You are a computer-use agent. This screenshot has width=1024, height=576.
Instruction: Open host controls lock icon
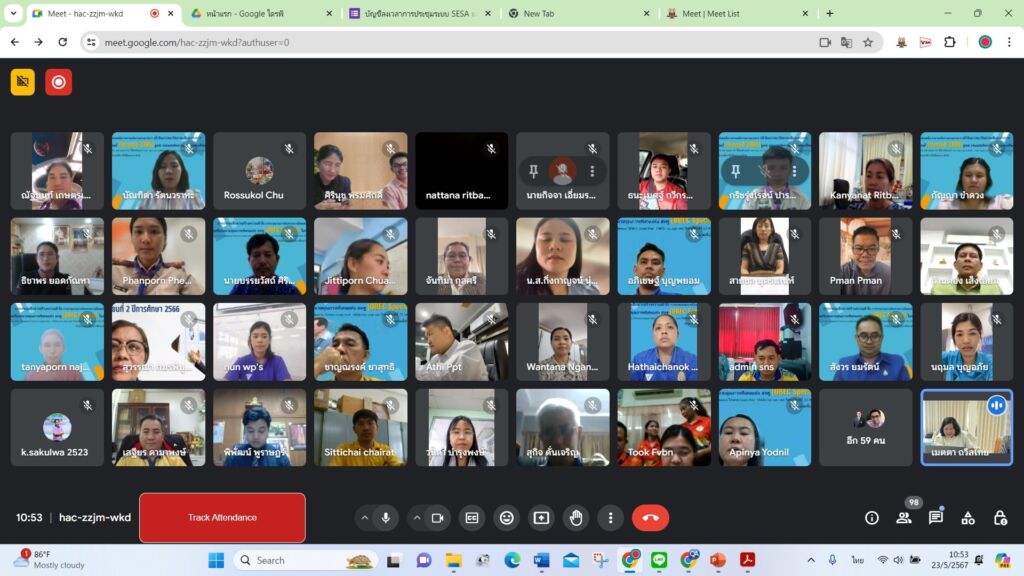[1000, 518]
